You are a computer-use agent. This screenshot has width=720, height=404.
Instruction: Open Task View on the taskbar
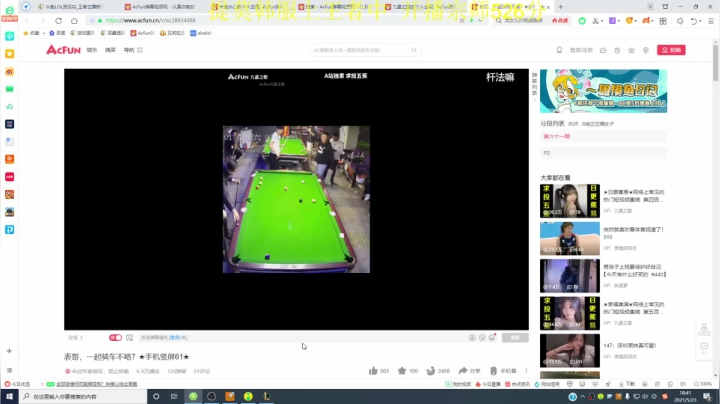pos(174,396)
